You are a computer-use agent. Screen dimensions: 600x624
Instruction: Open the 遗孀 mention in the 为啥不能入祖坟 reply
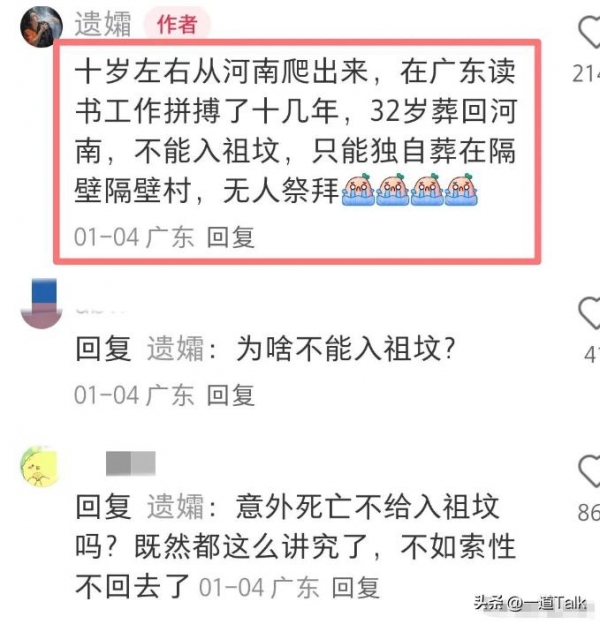tap(176, 348)
